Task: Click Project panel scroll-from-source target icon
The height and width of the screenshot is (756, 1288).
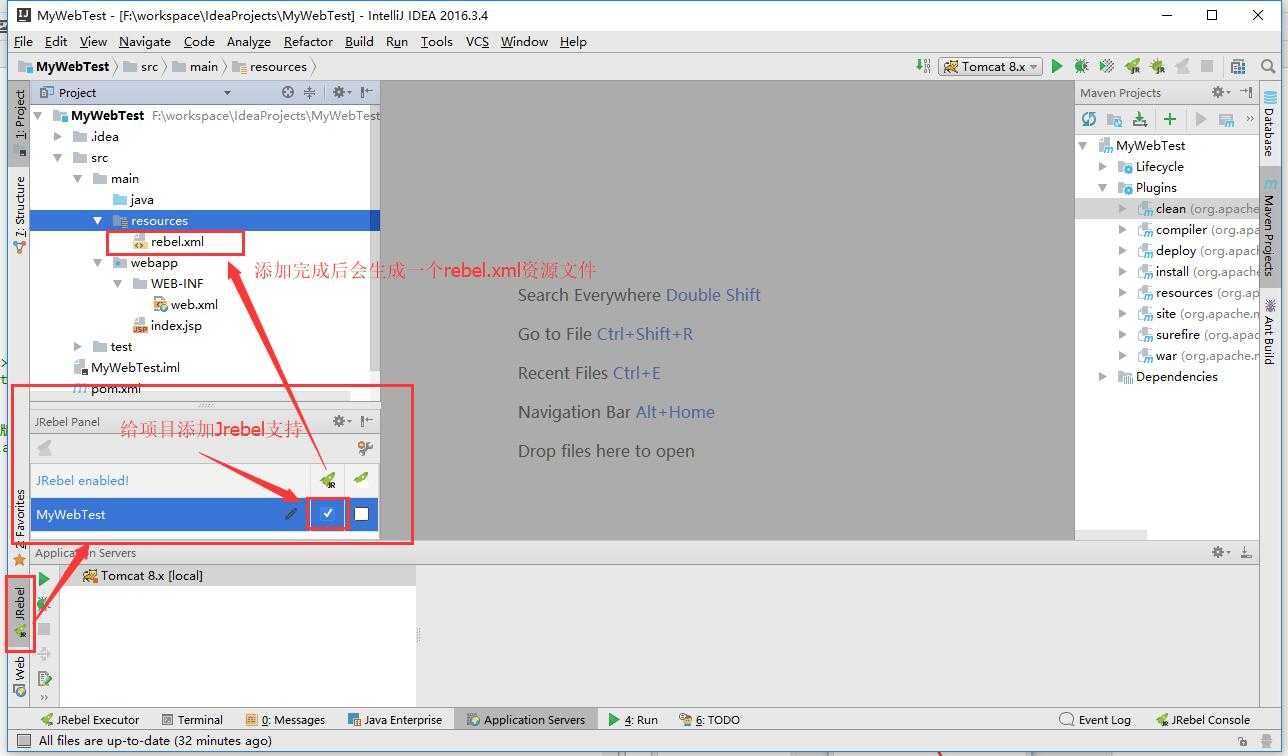Action: (288, 92)
